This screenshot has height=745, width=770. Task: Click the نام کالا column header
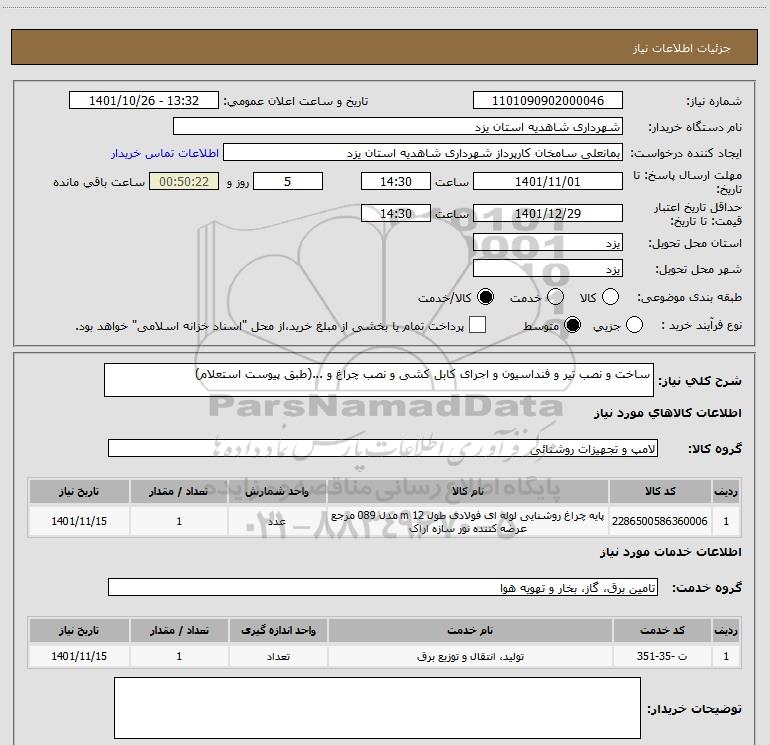(x=468, y=491)
